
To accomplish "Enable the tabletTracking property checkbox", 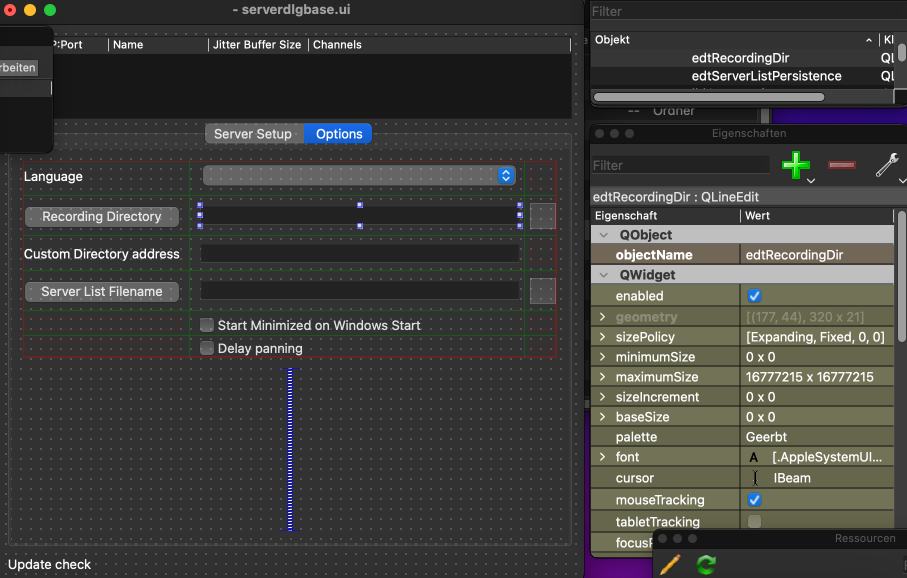I will pyautogui.click(x=754, y=521).
